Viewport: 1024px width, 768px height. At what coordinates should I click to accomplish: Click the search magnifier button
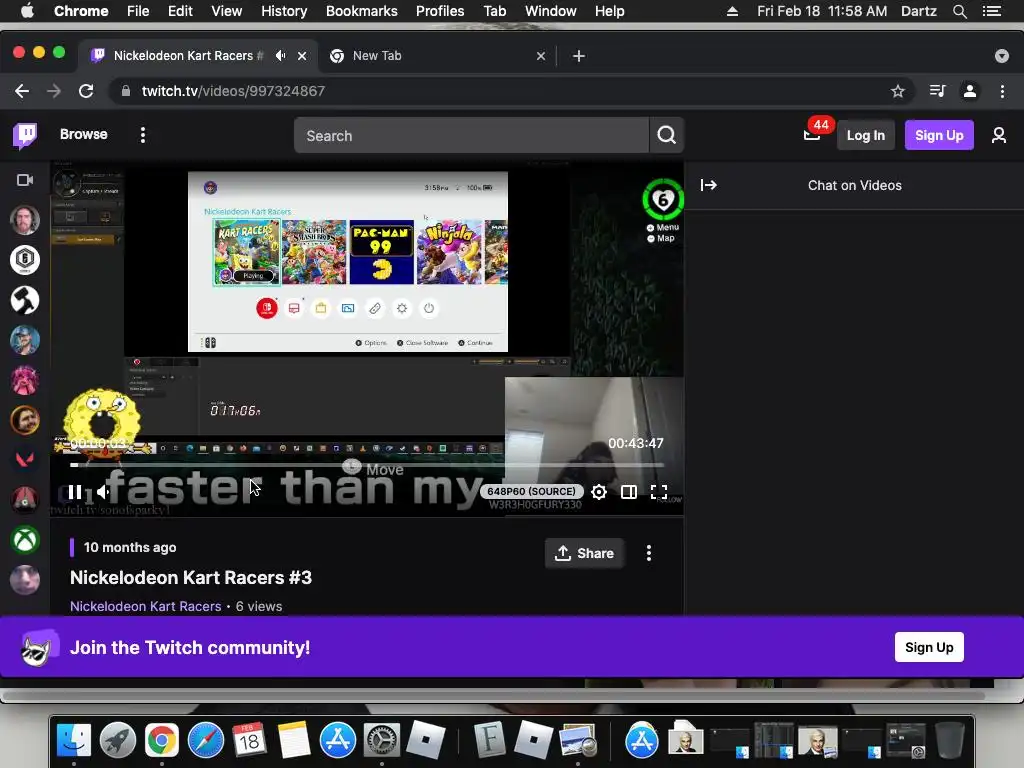tap(666, 135)
